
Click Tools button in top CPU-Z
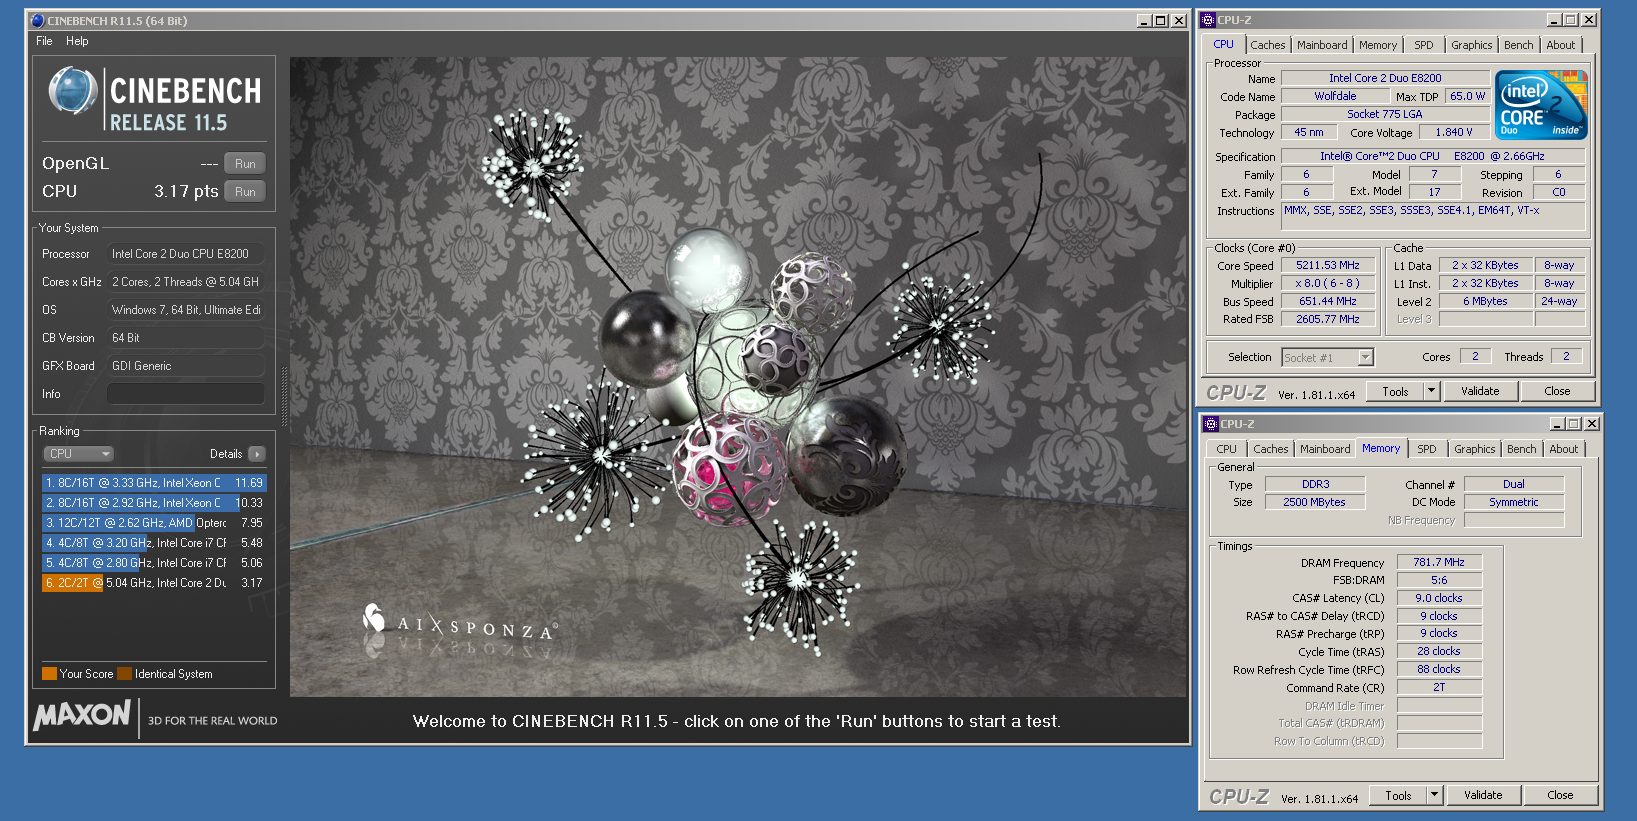pos(1396,392)
